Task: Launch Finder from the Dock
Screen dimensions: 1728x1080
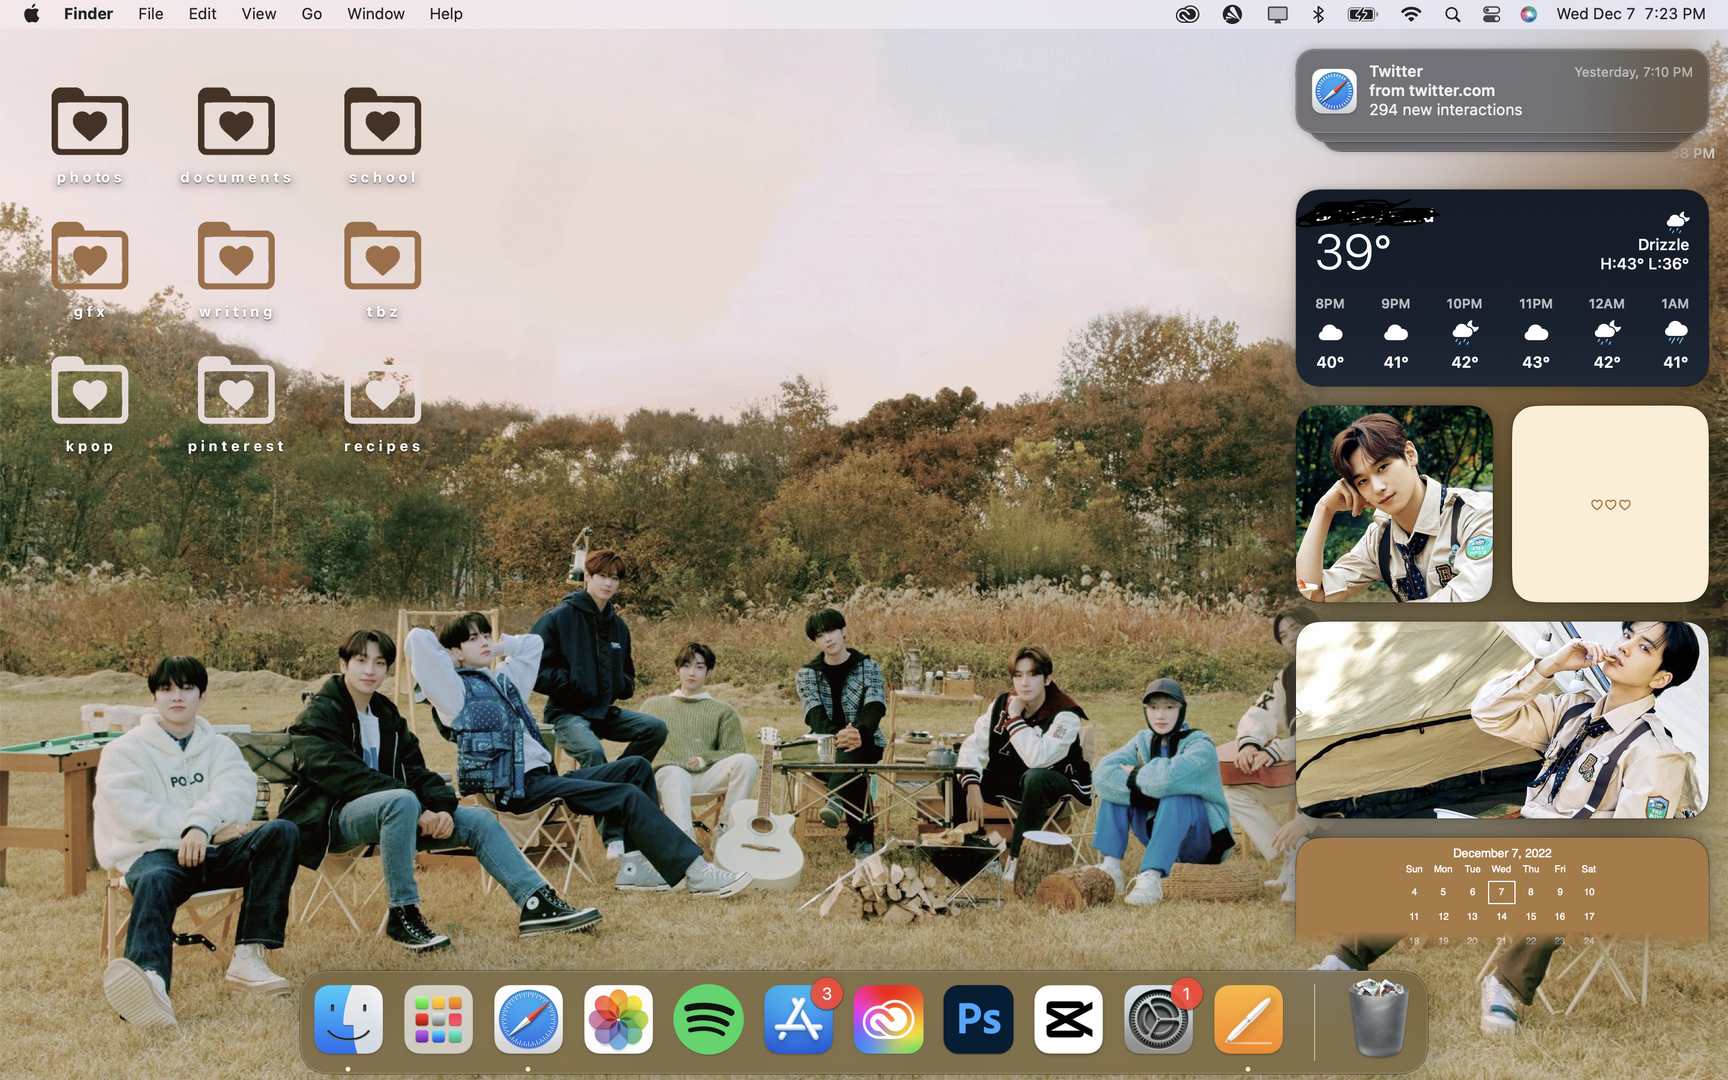Action: pos(348,1020)
